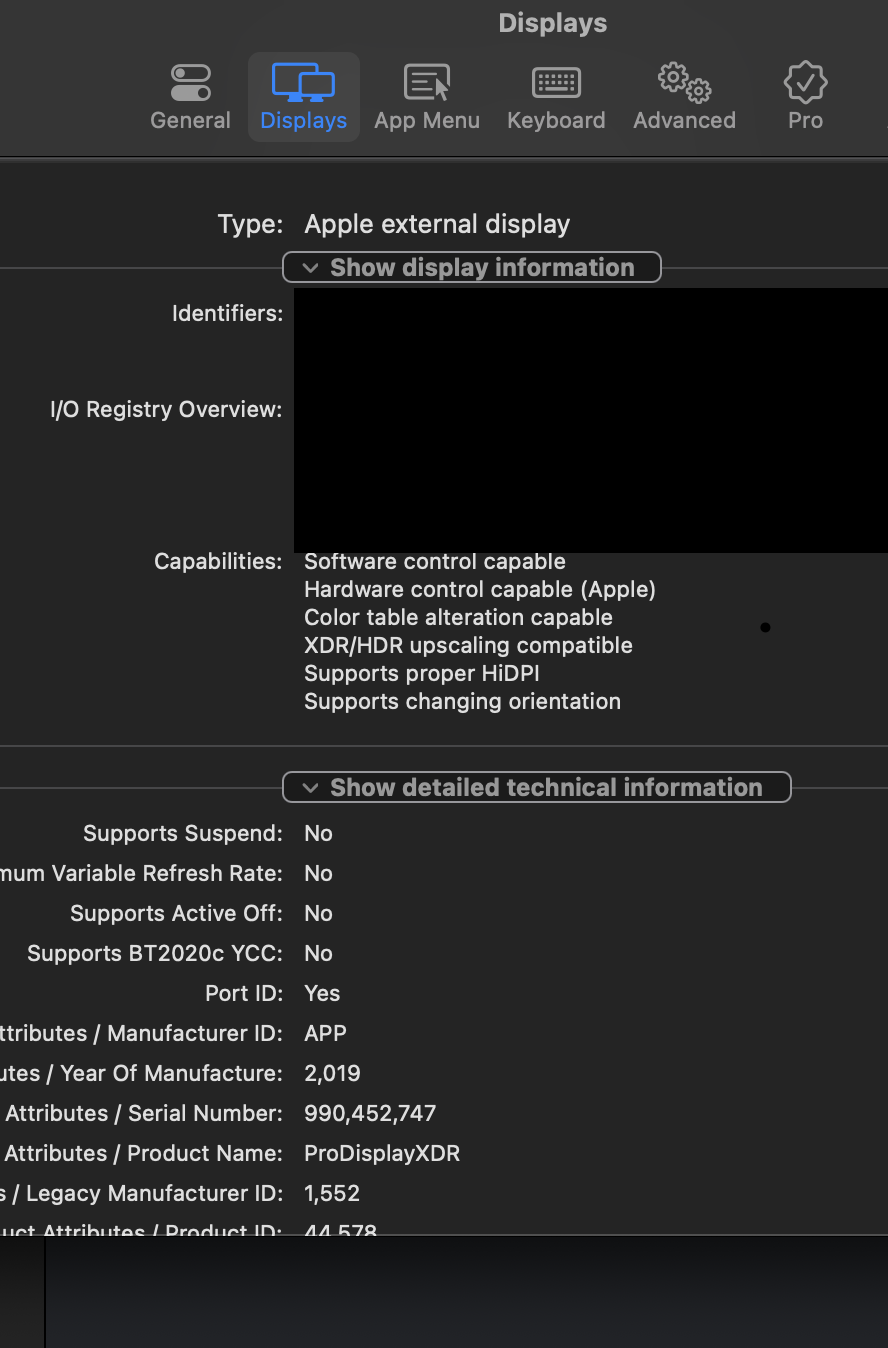
Task: Click the Displays window title
Action: pyautogui.click(x=553, y=23)
